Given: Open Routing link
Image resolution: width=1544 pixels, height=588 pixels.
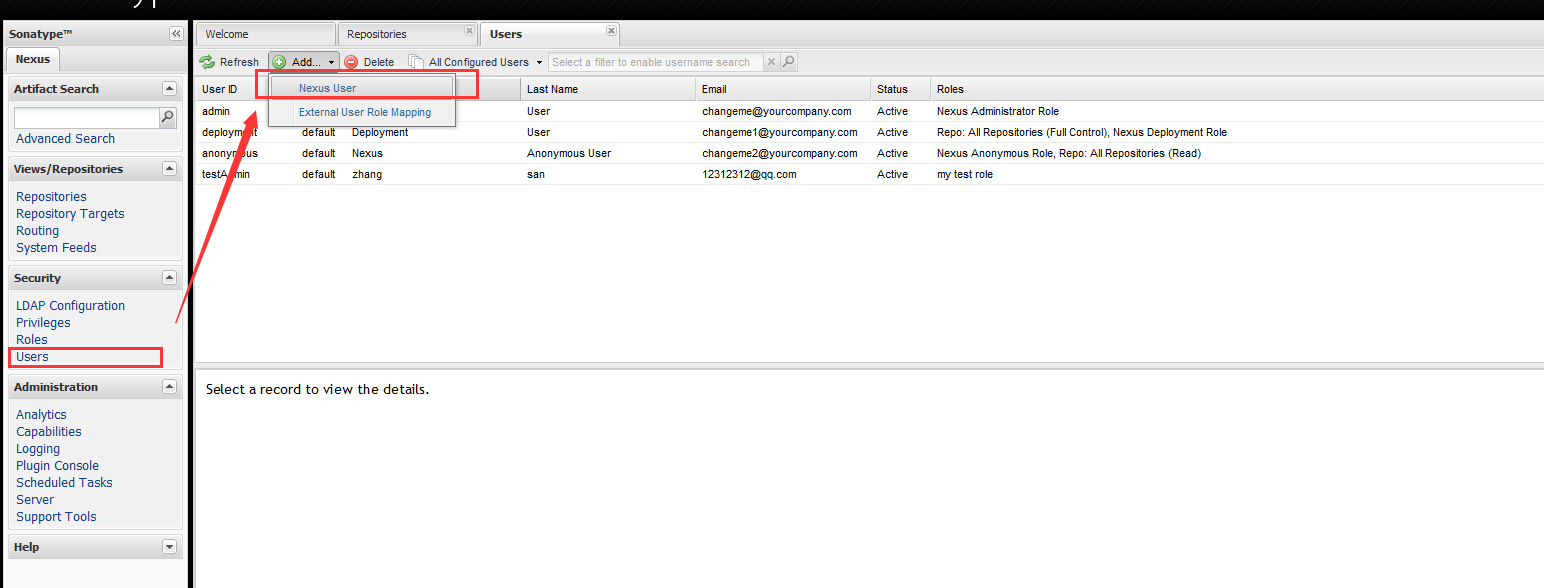Looking at the screenshot, I should (x=37, y=231).
